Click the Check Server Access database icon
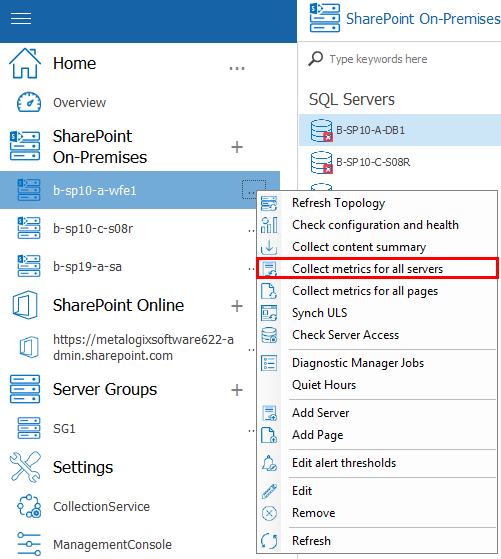 pos(269,335)
